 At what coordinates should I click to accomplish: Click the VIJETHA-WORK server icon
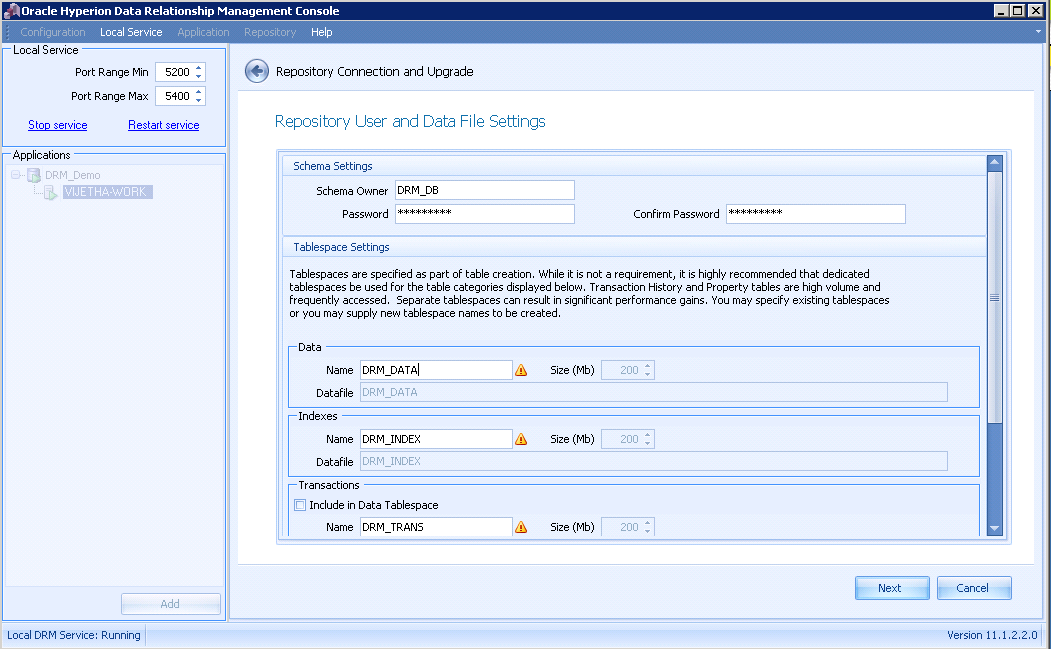[x=51, y=192]
